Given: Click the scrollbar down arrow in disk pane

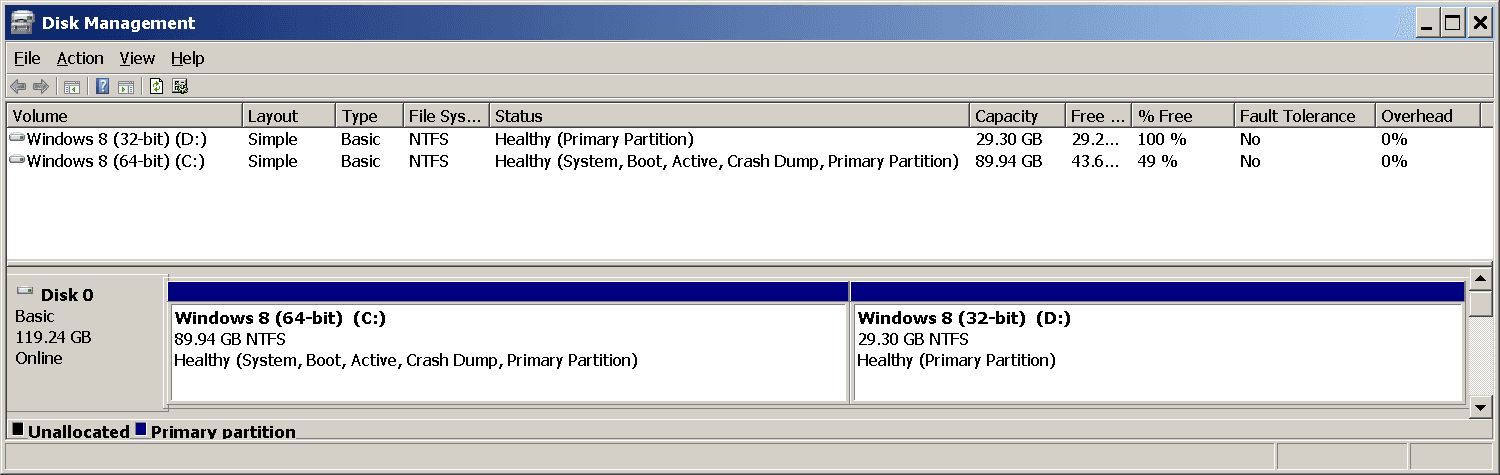Looking at the screenshot, I should pyautogui.click(x=1480, y=407).
